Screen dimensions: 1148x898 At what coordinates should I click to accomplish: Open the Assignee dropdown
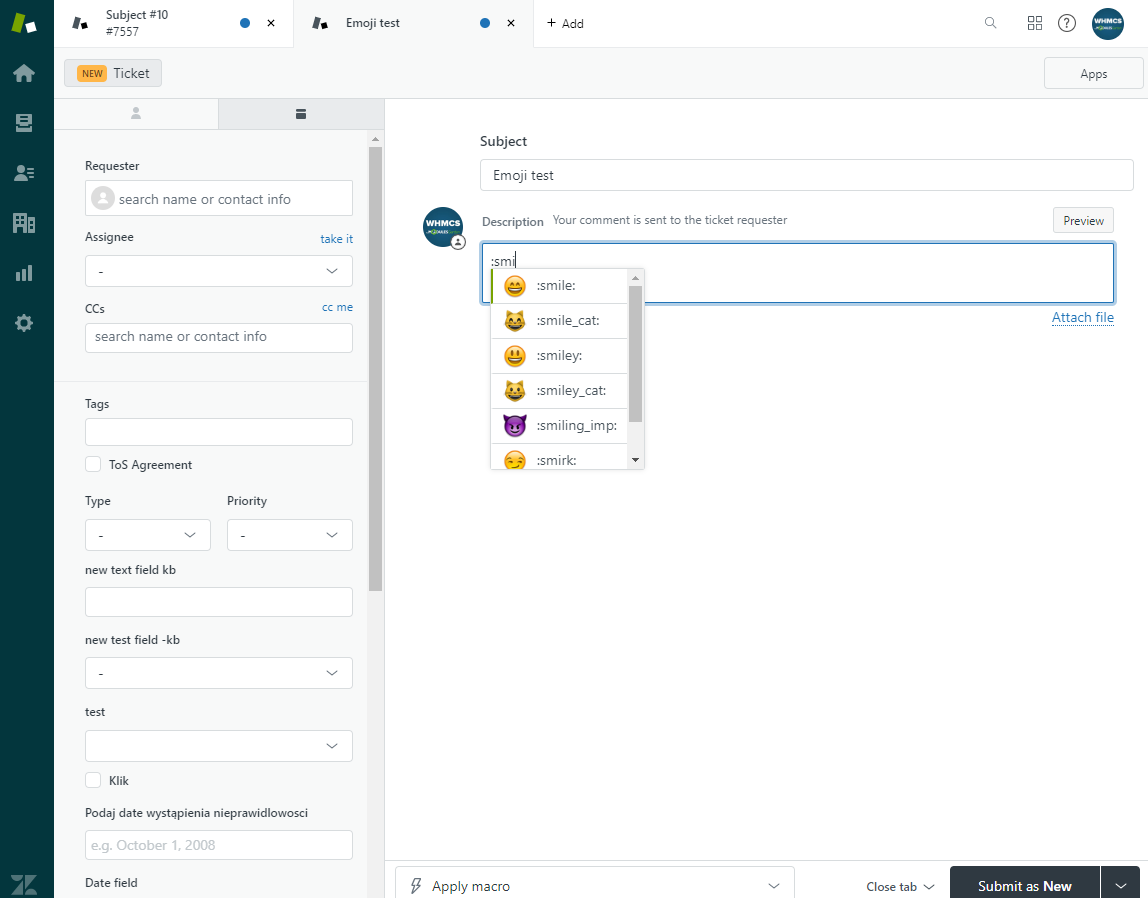point(218,271)
